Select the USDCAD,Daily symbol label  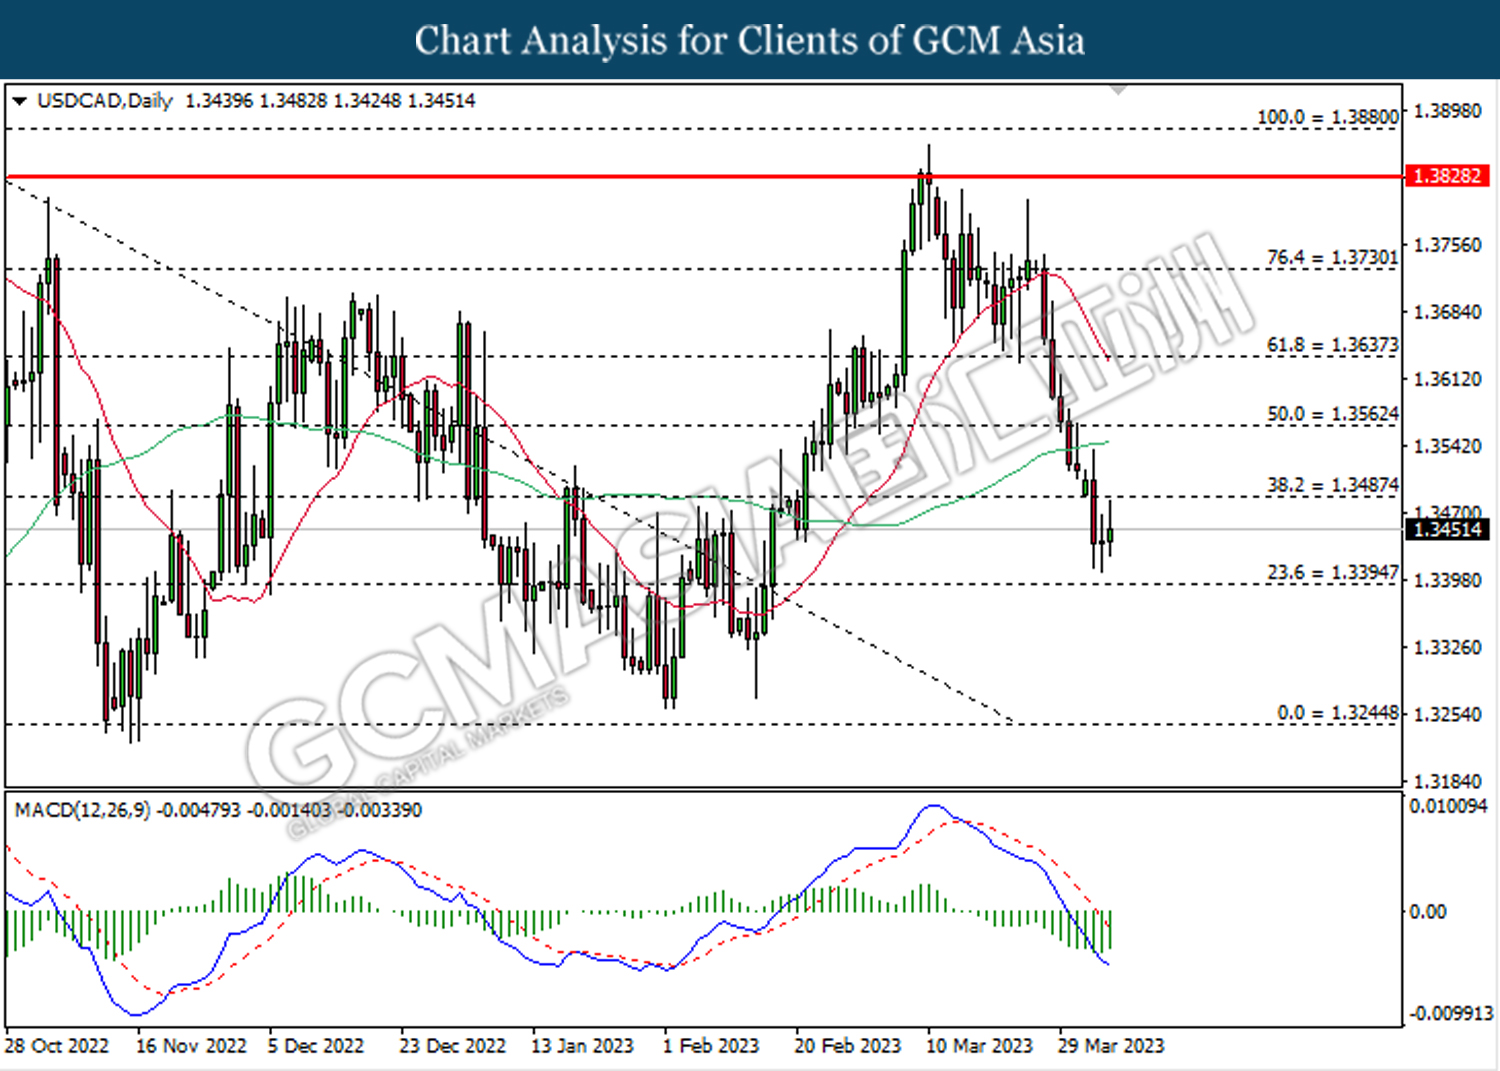(105, 101)
